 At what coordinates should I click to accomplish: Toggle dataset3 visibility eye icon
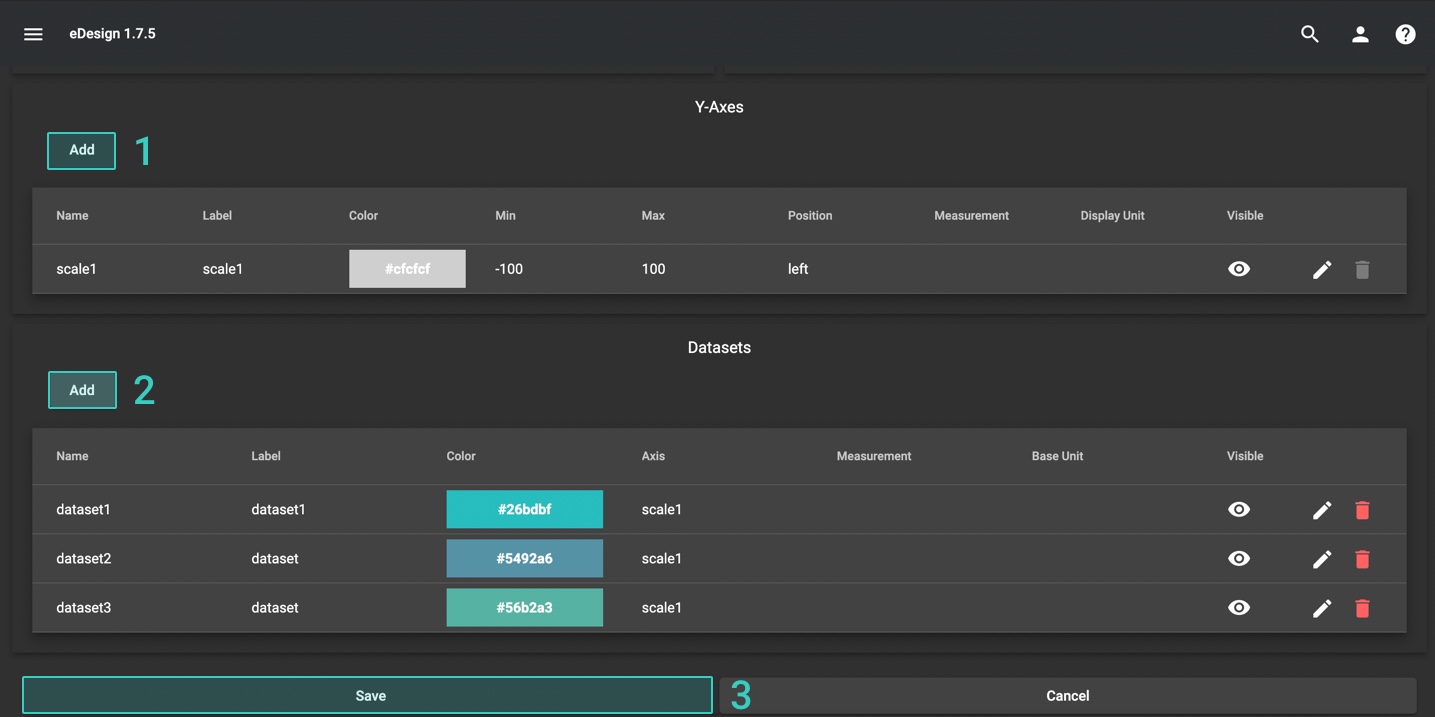[1238, 607]
